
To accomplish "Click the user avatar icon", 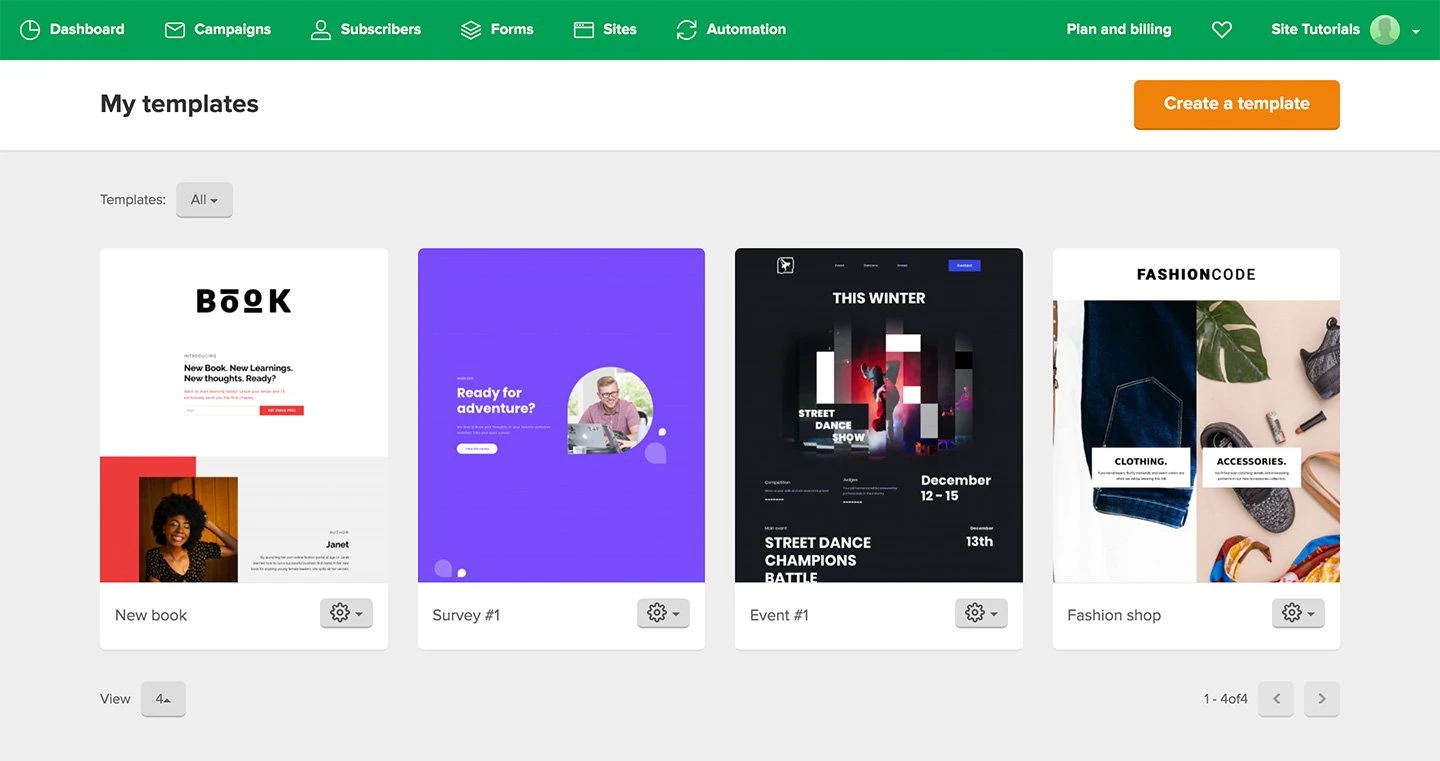I will point(1385,30).
